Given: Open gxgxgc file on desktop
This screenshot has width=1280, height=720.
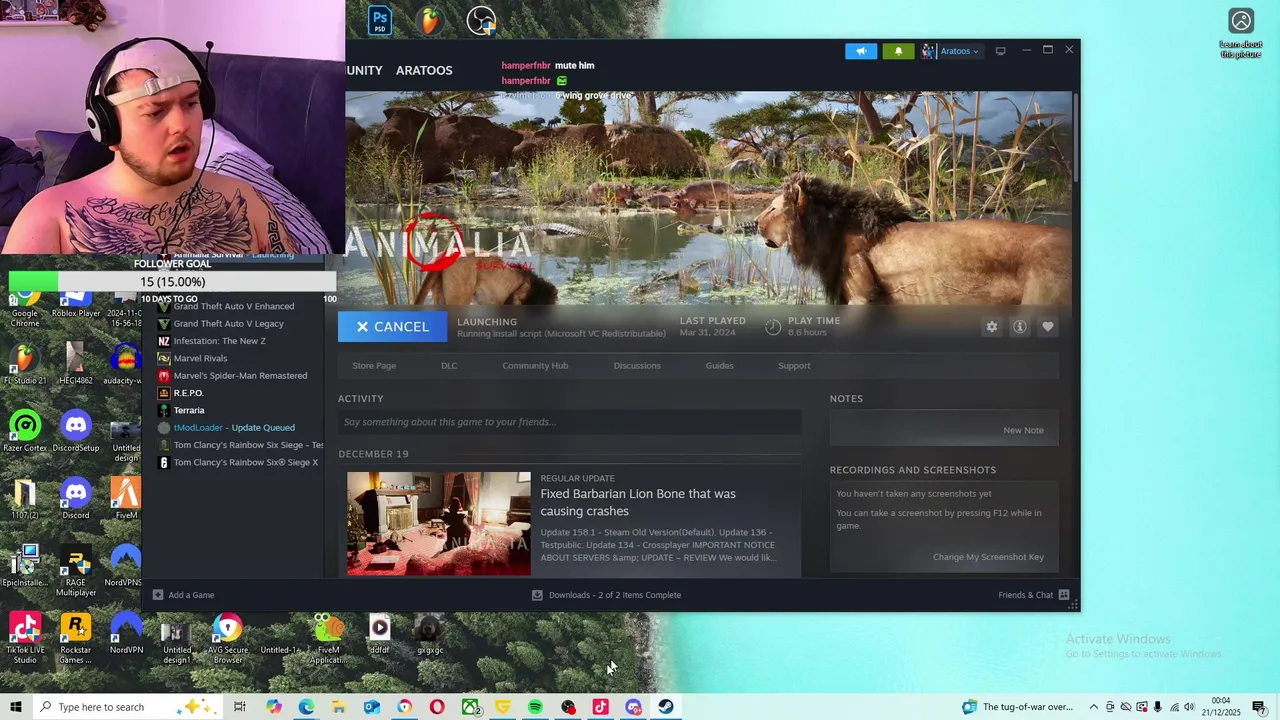Looking at the screenshot, I should [430, 633].
